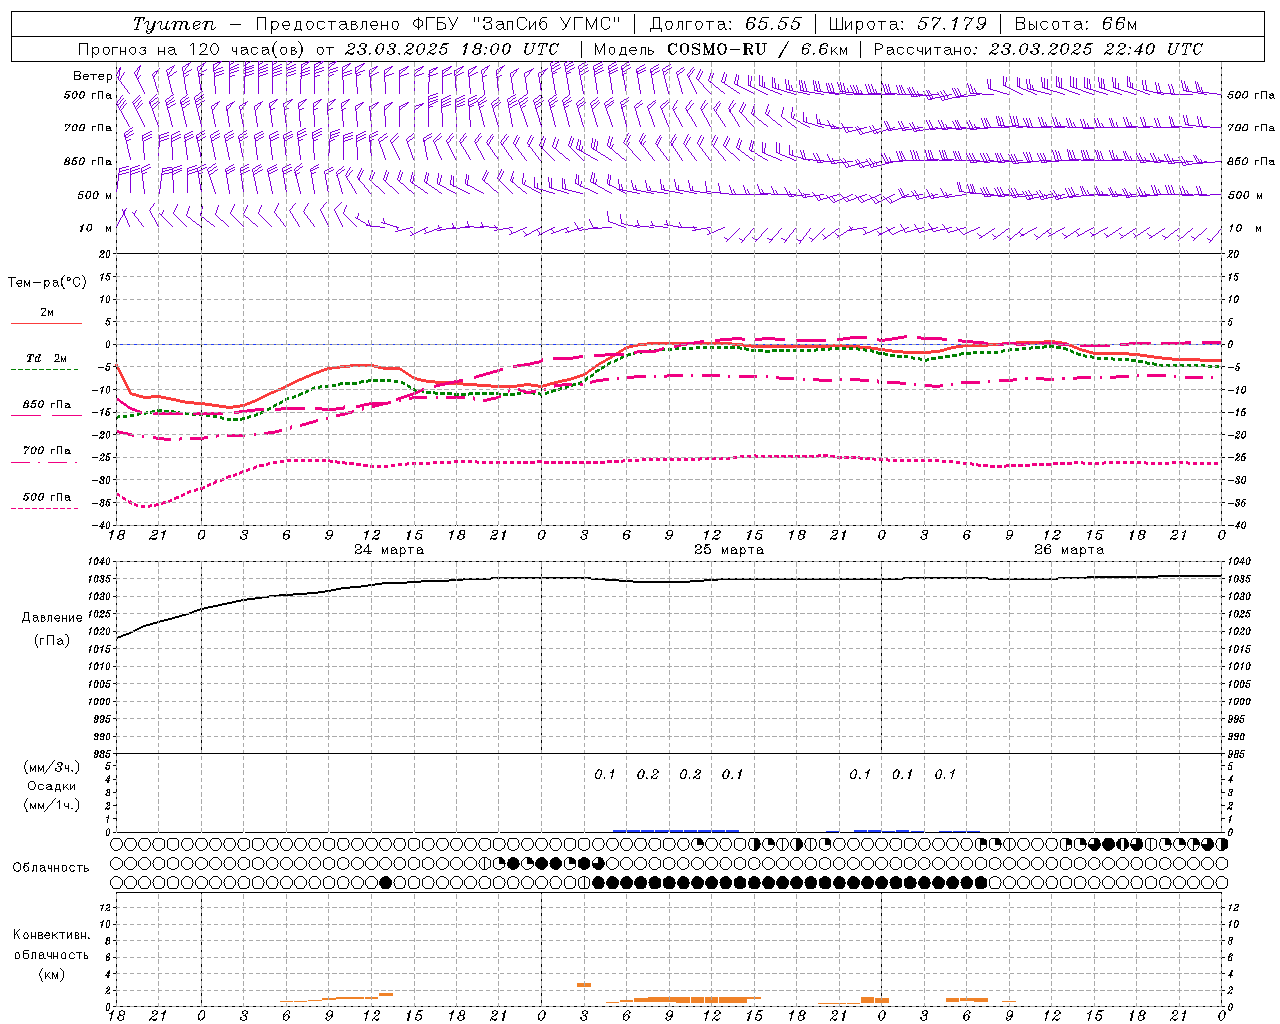1280x1024 pixels.
Task: Click the isolated orange convective bar near 2.5 km
Action: pyautogui.click(x=584, y=985)
